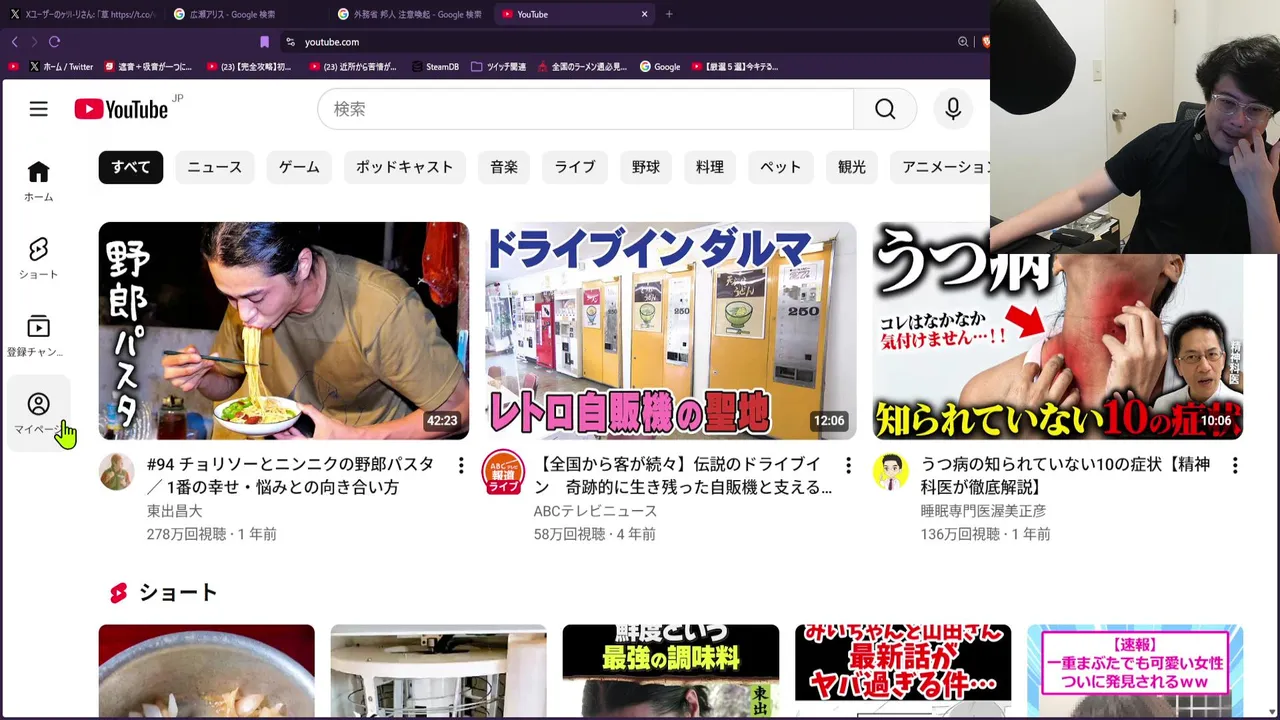Click browser back arrow

pyautogui.click(x=14, y=42)
